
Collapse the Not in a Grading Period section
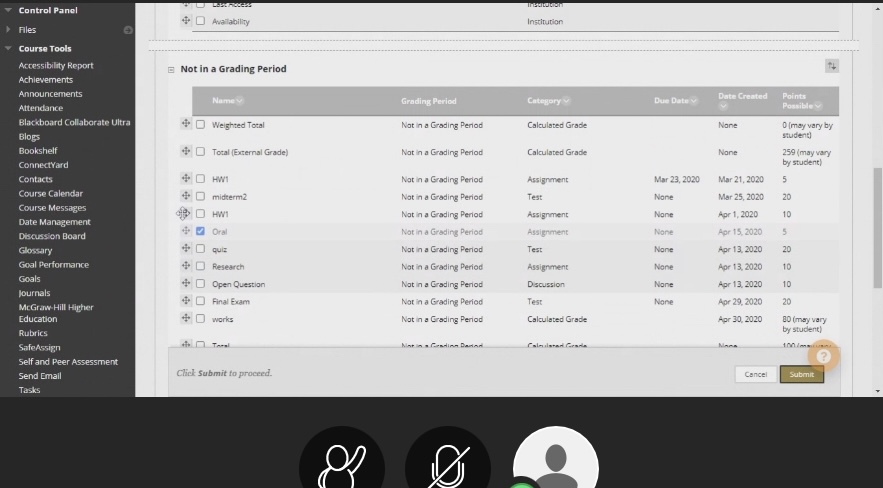click(171, 70)
